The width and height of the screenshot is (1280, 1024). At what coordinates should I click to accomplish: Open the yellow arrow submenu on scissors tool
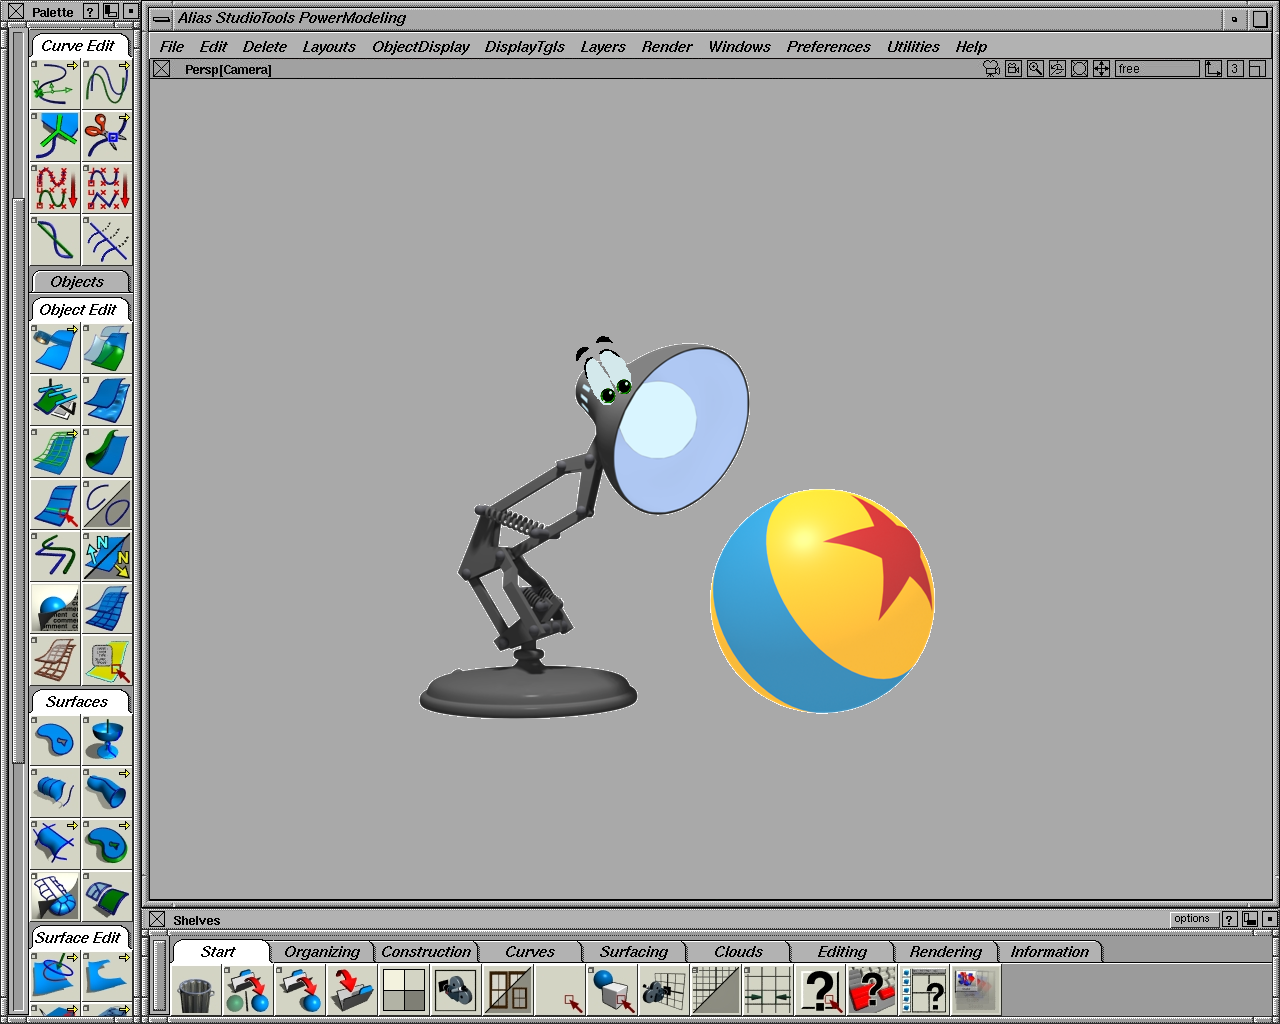[x=124, y=117]
